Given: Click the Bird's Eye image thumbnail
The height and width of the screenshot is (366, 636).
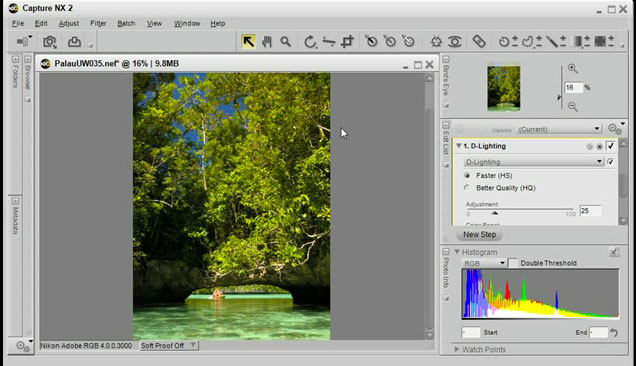Looking at the screenshot, I should click(x=504, y=88).
